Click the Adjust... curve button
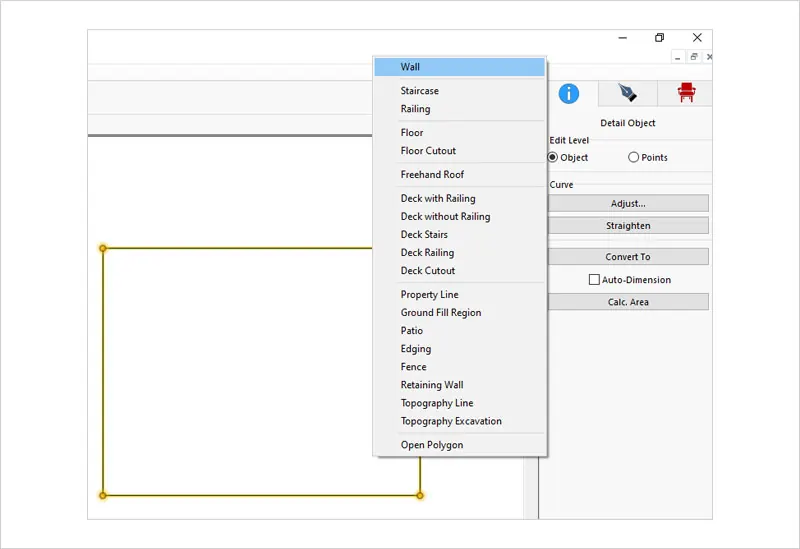 click(628, 203)
